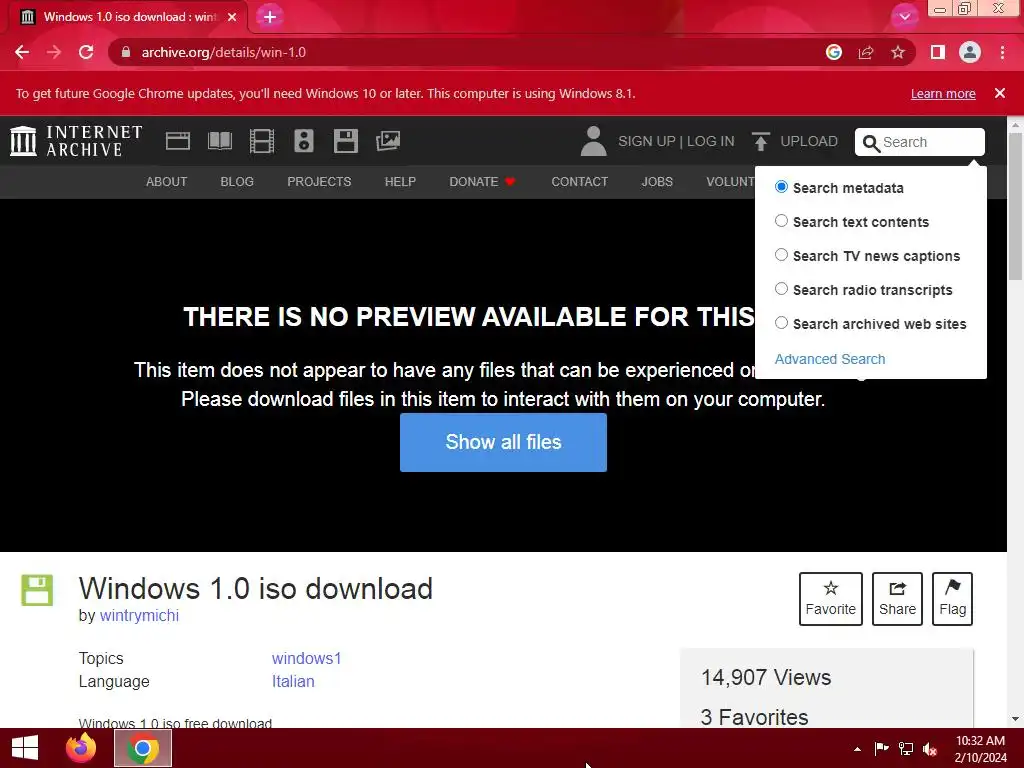Click the site lock icon

[x=126, y=52]
